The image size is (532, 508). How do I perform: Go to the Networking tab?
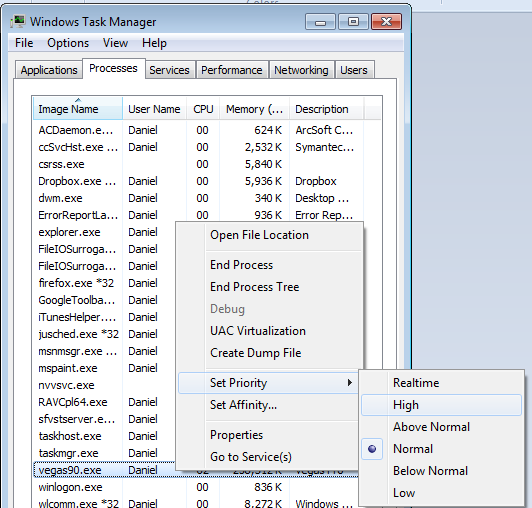pos(301,70)
